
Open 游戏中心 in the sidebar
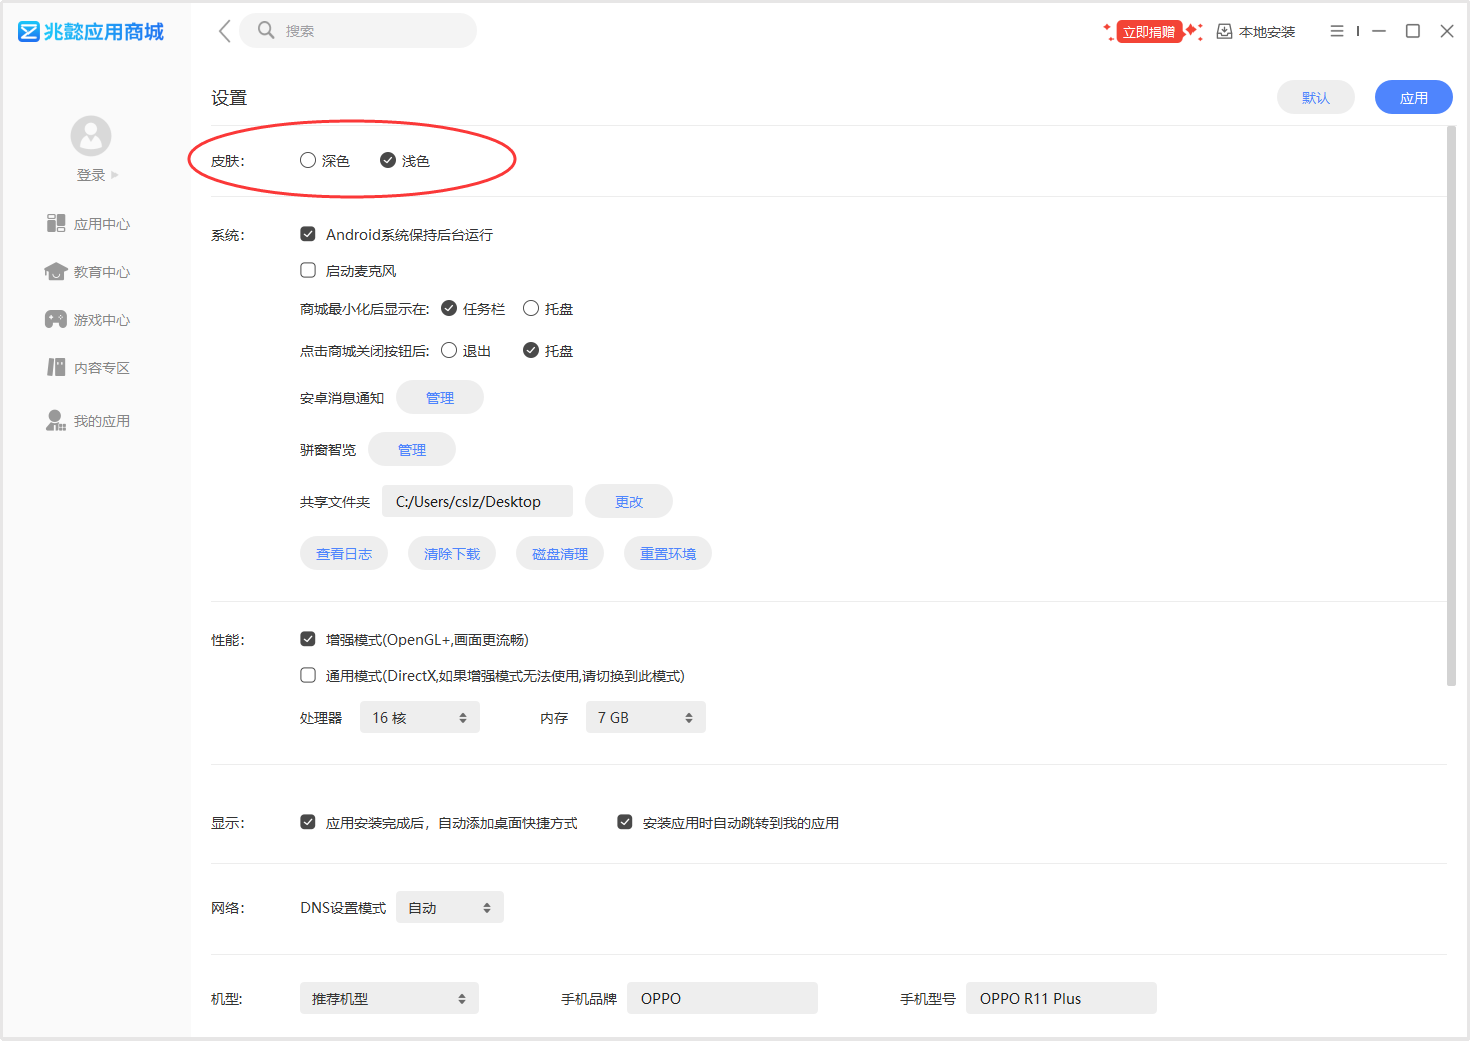click(x=89, y=320)
